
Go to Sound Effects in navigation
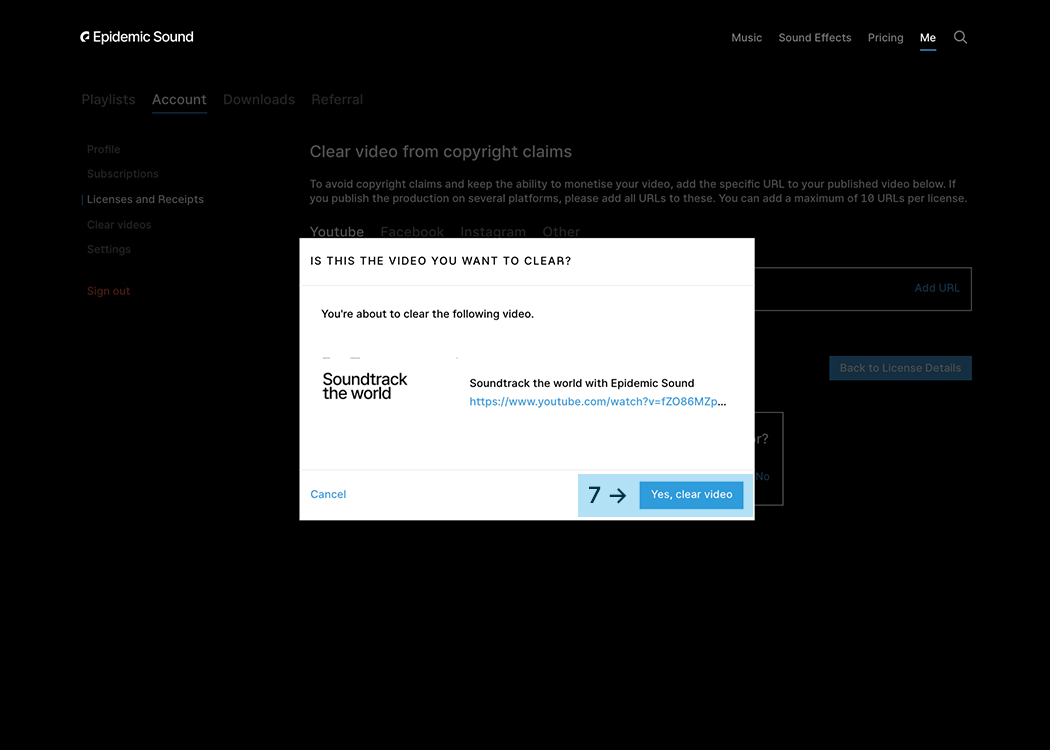coord(814,38)
